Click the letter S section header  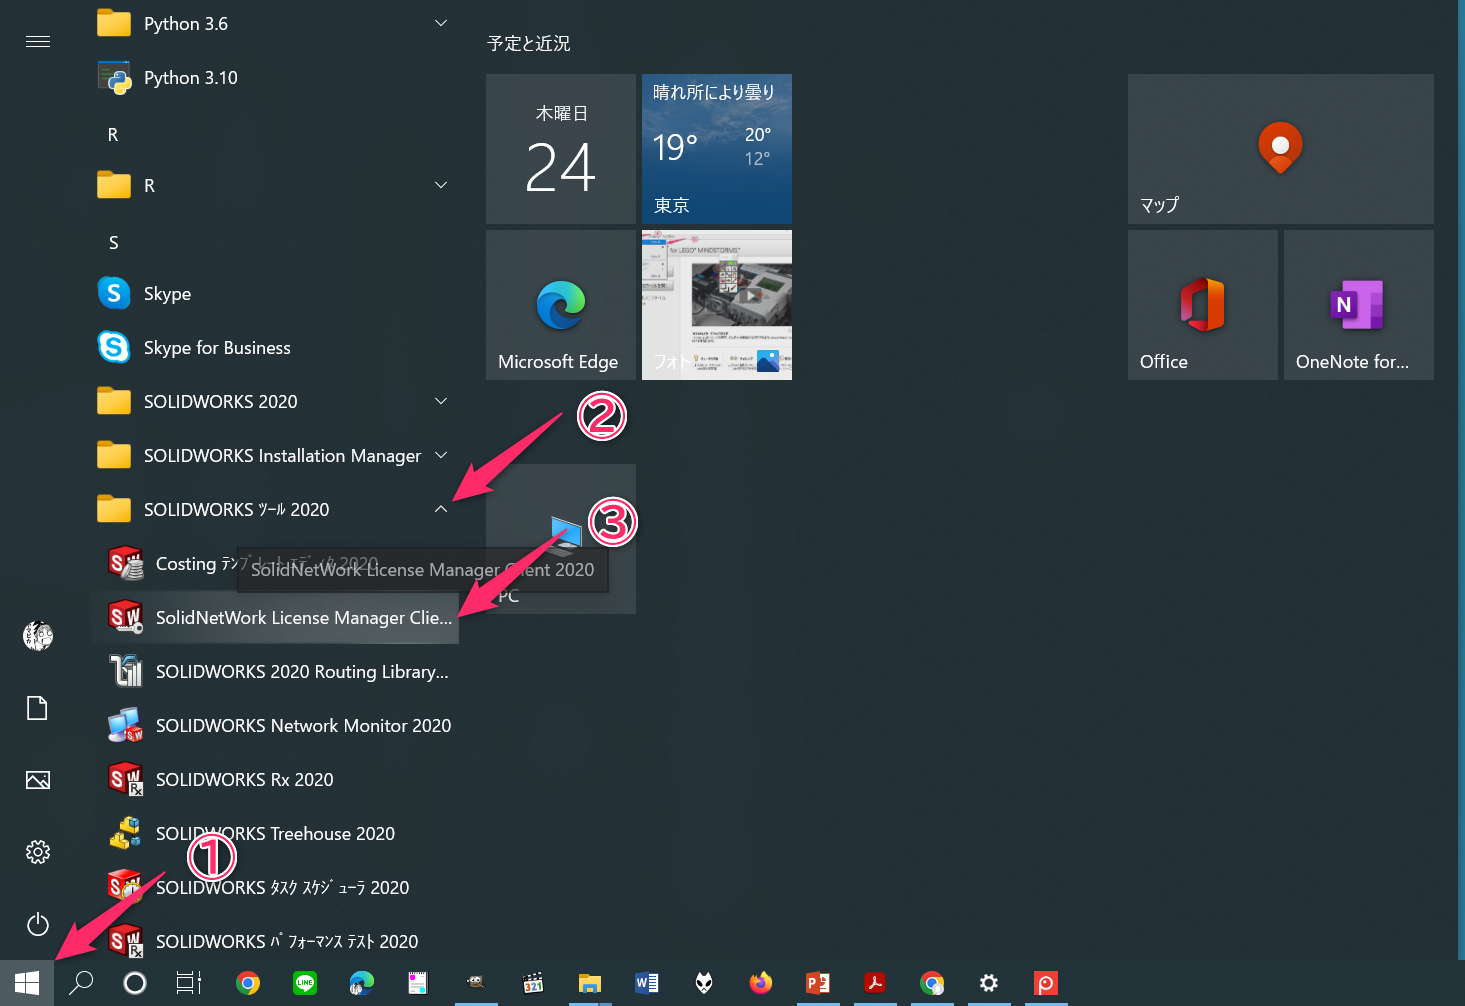(x=113, y=242)
